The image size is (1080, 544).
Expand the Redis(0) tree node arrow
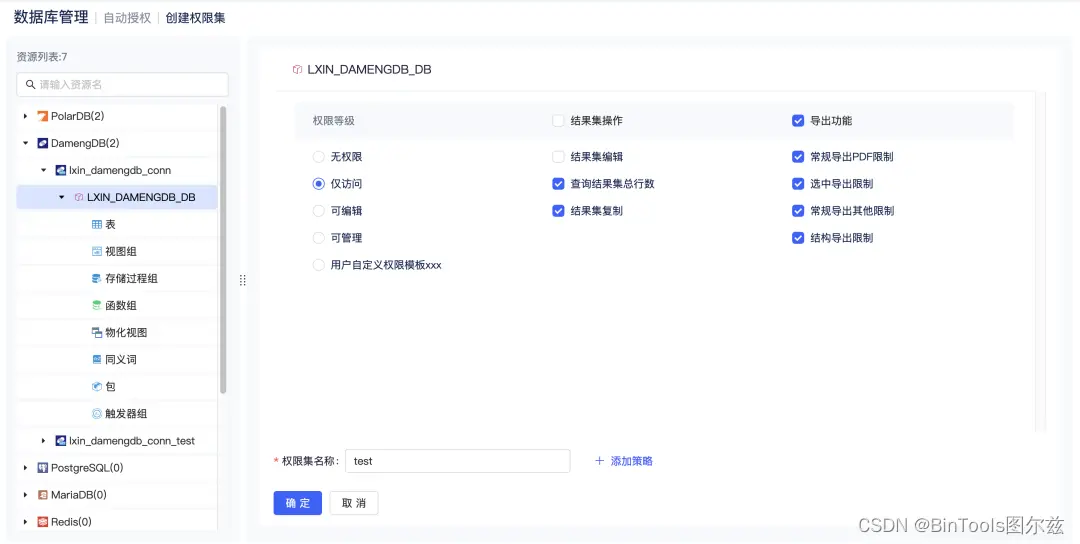coord(25,522)
